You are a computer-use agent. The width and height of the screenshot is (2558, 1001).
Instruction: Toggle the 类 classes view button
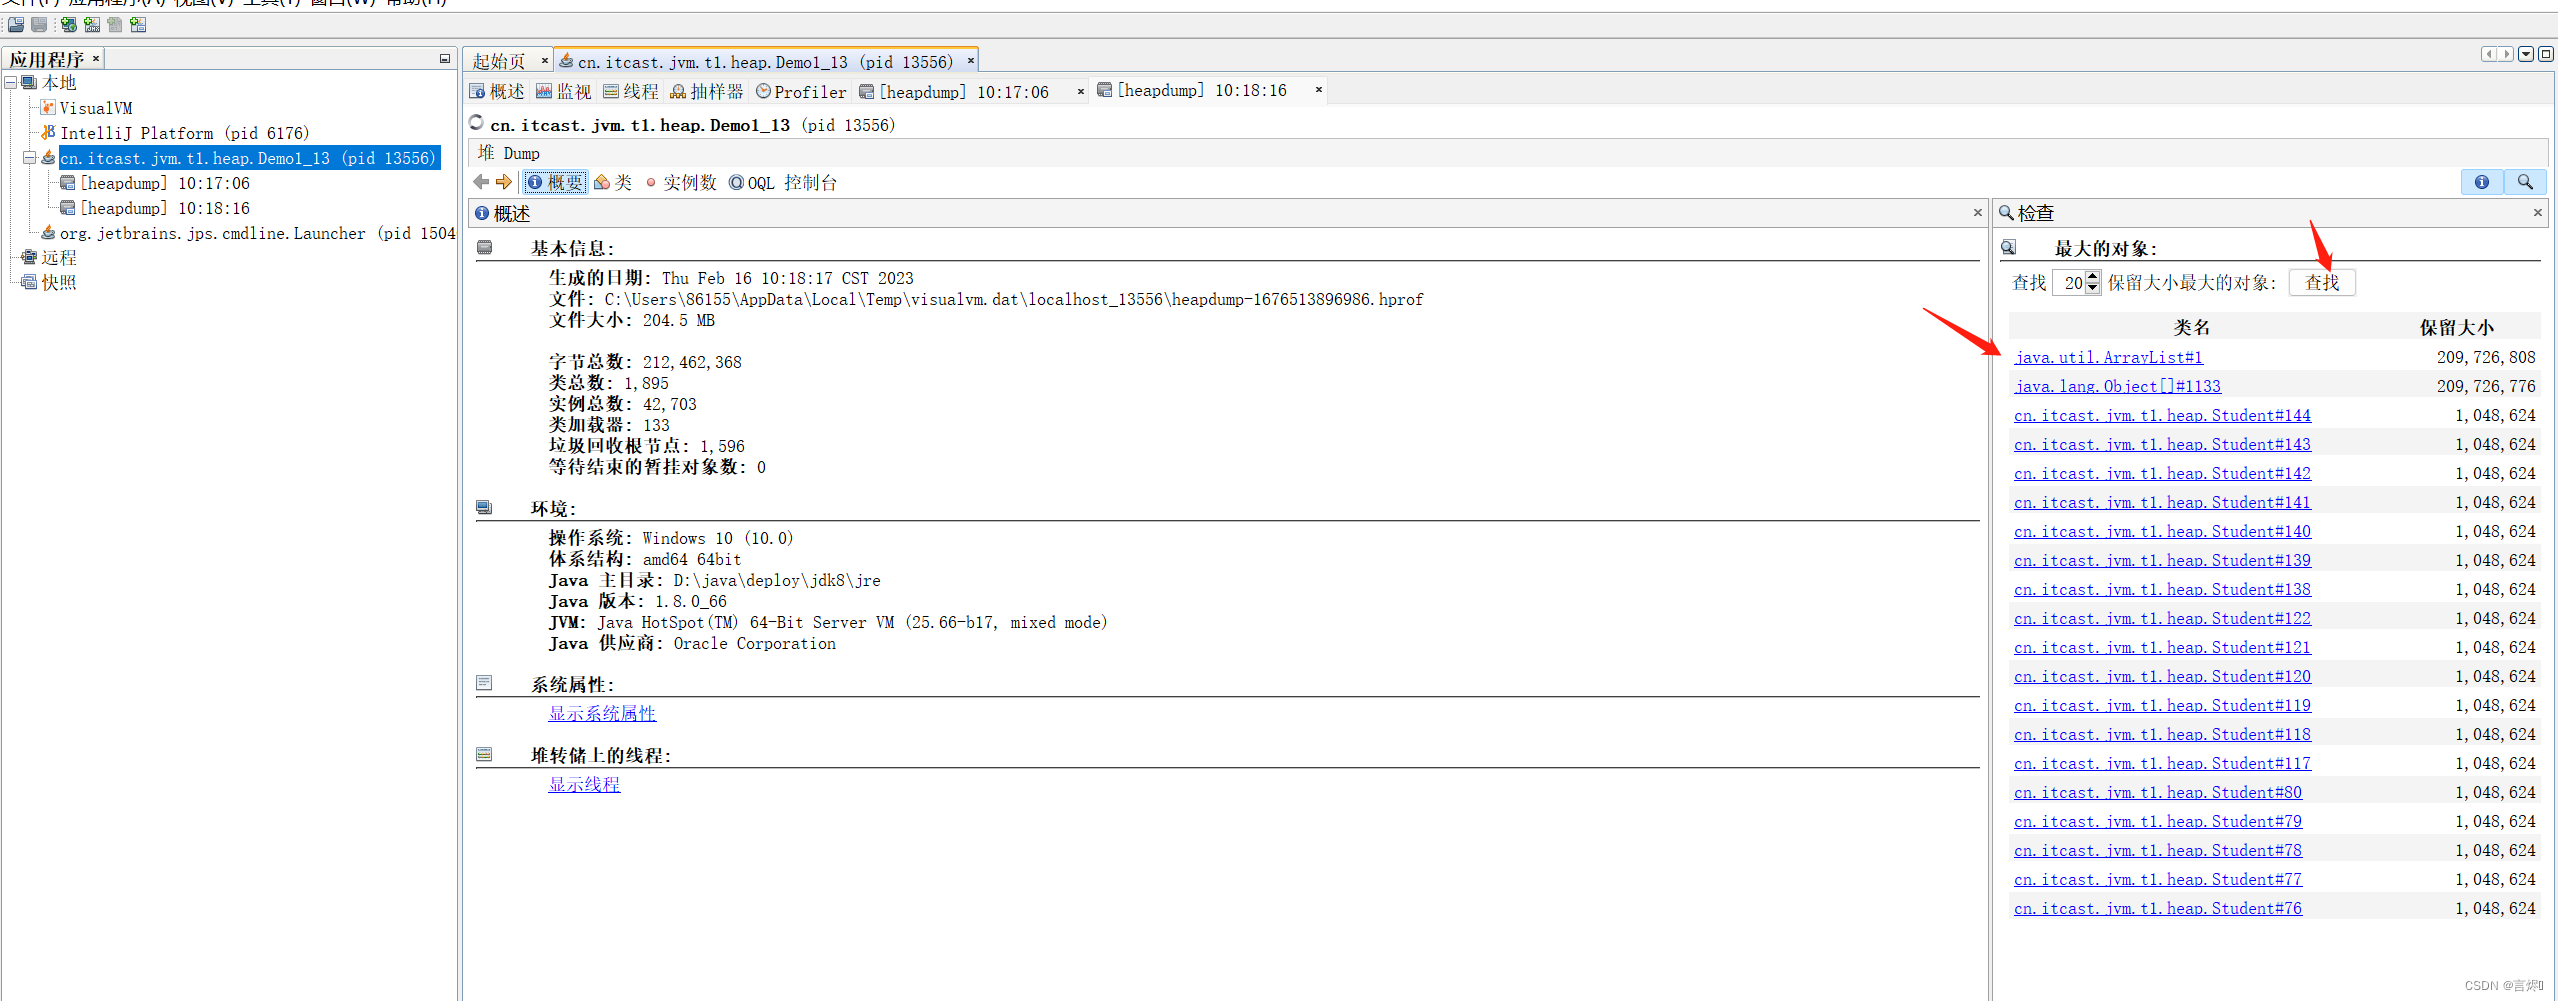tap(613, 182)
